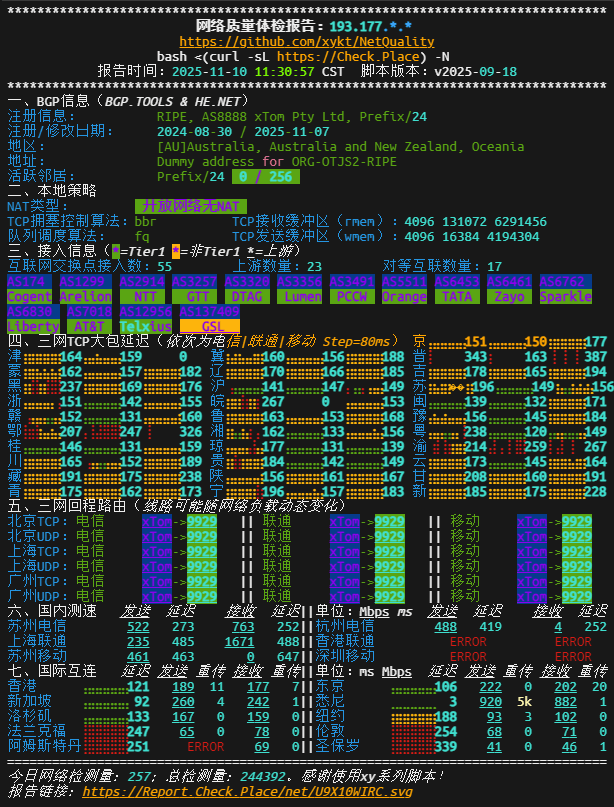Click the 5k retransmit value for Sydney
The width and height of the screenshot is (614, 807).
pos(524,702)
